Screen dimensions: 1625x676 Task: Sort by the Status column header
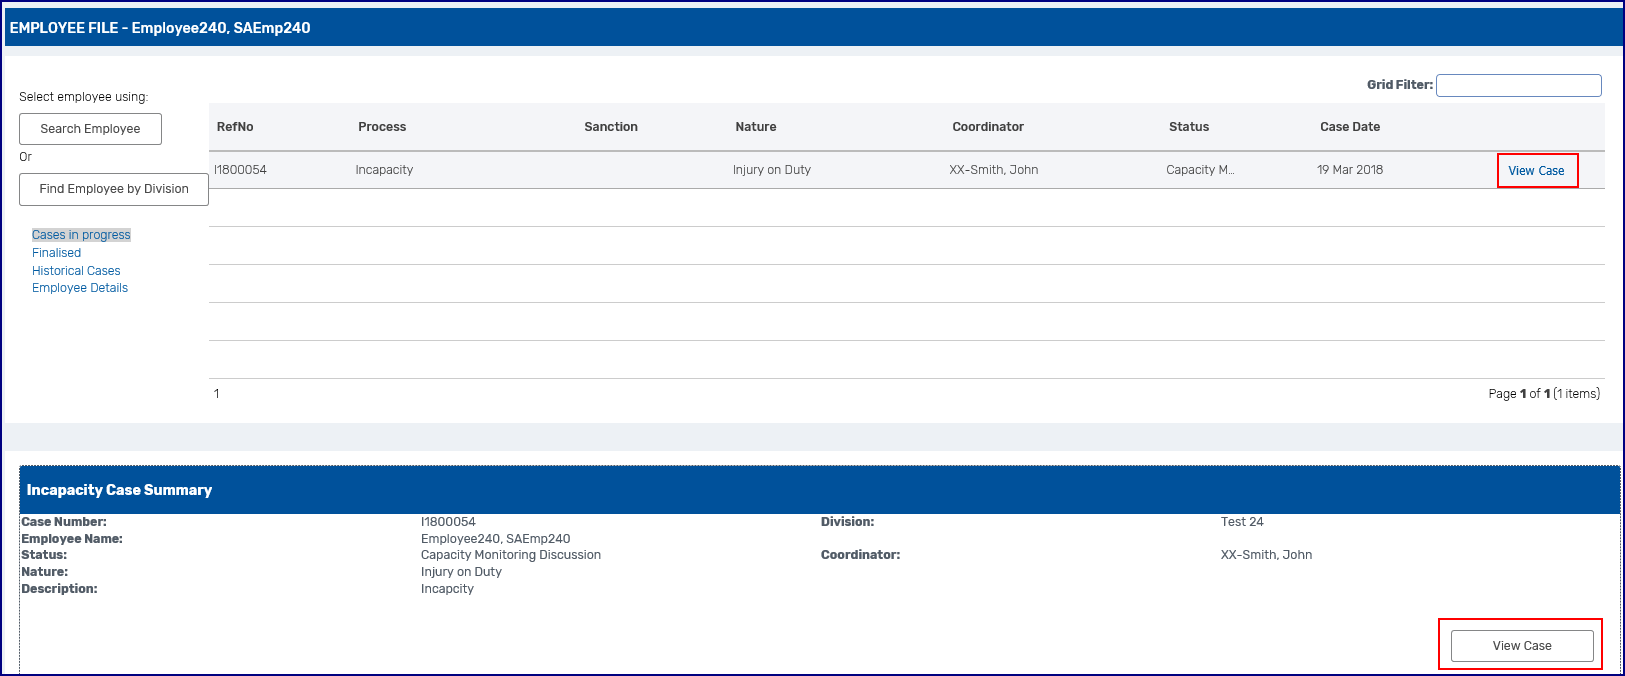(1189, 127)
